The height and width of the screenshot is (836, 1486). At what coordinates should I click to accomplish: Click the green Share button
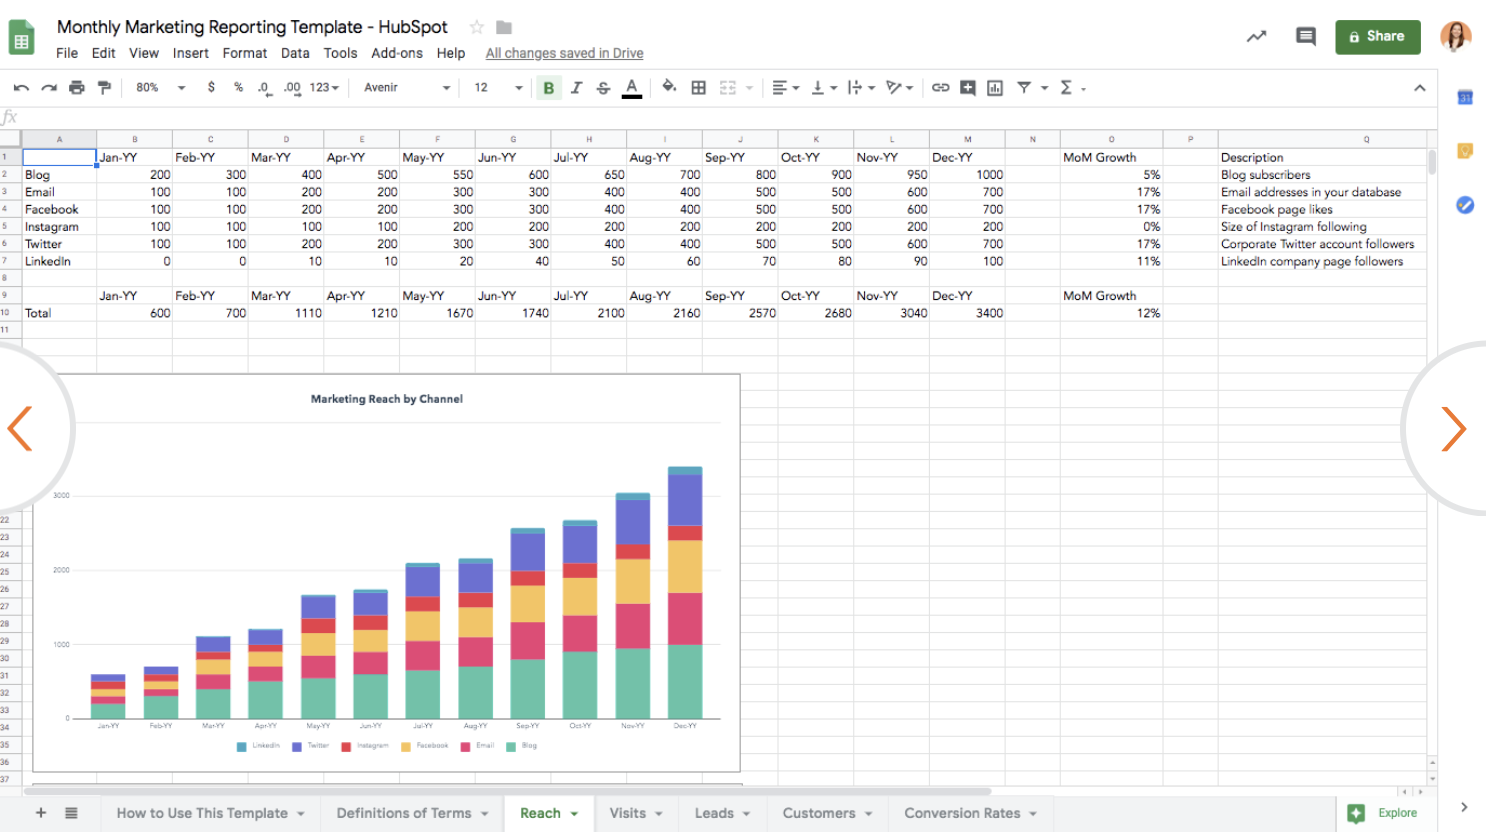[1377, 36]
